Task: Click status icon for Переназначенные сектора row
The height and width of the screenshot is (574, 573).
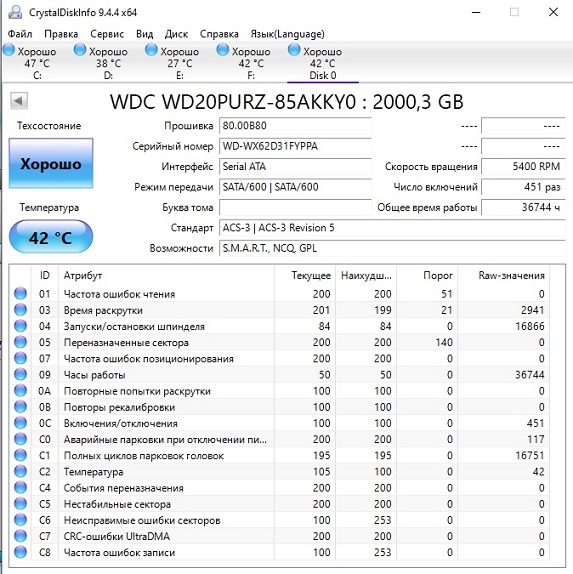Action: (21, 342)
